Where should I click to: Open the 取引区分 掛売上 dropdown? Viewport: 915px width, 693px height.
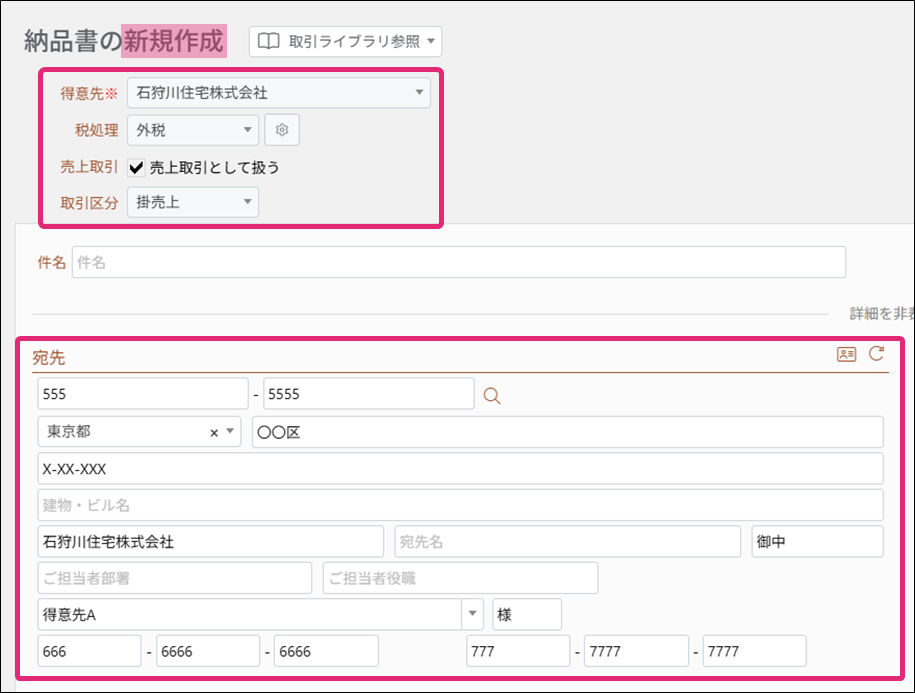coord(247,202)
